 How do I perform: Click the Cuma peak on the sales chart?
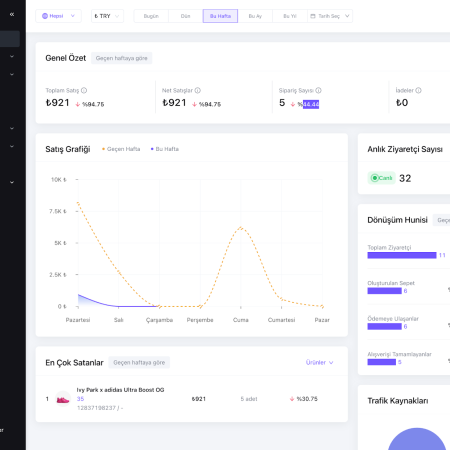pyautogui.click(x=241, y=228)
